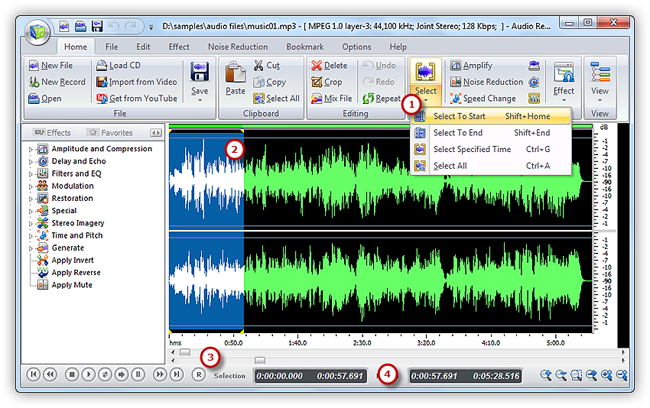
Task: Expand the Modulation node
Action: tap(30, 187)
